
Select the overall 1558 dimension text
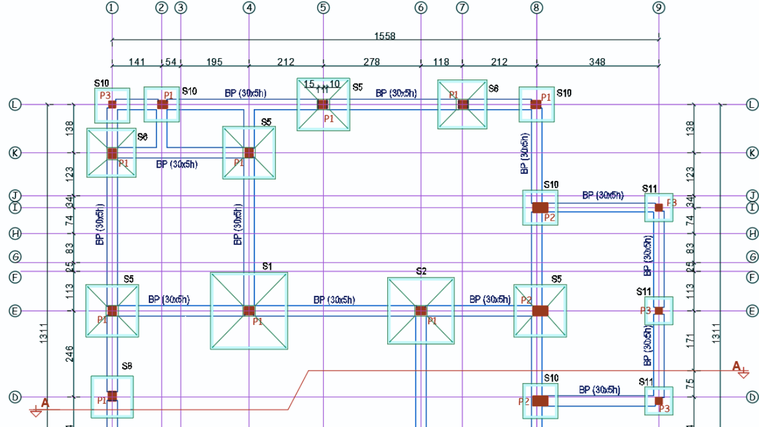click(x=385, y=36)
